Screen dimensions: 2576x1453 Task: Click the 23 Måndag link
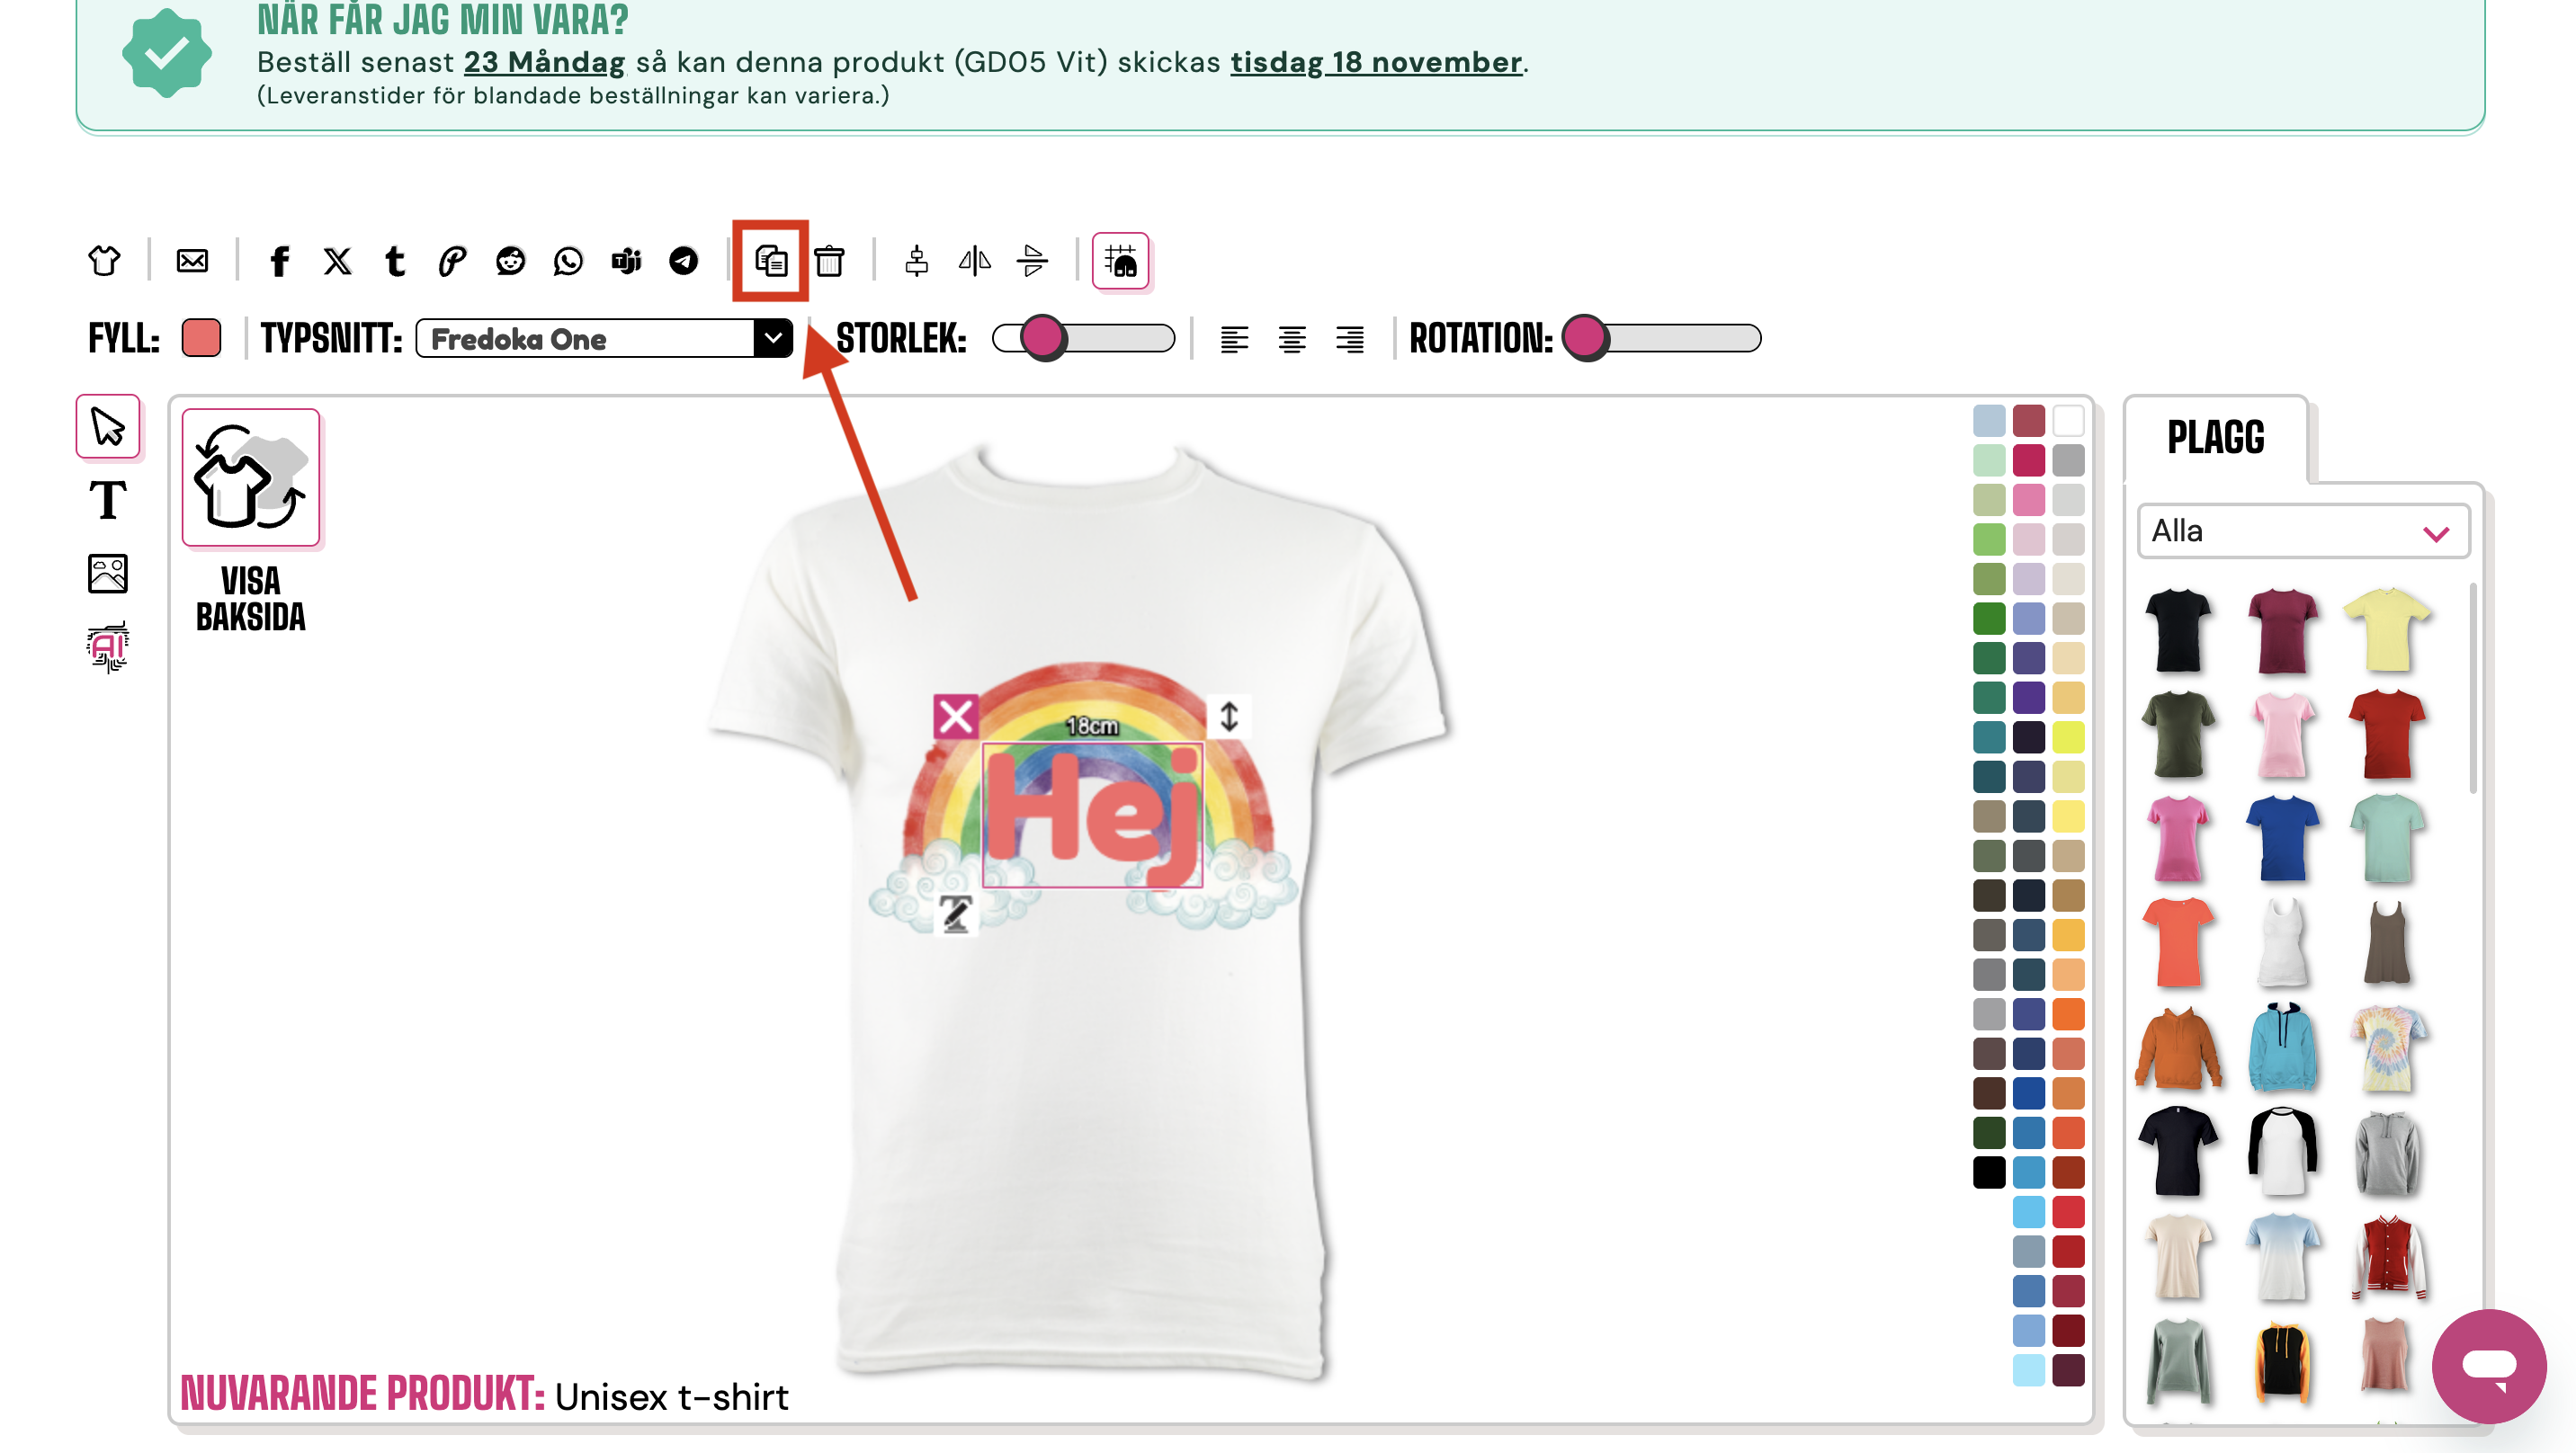(544, 62)
